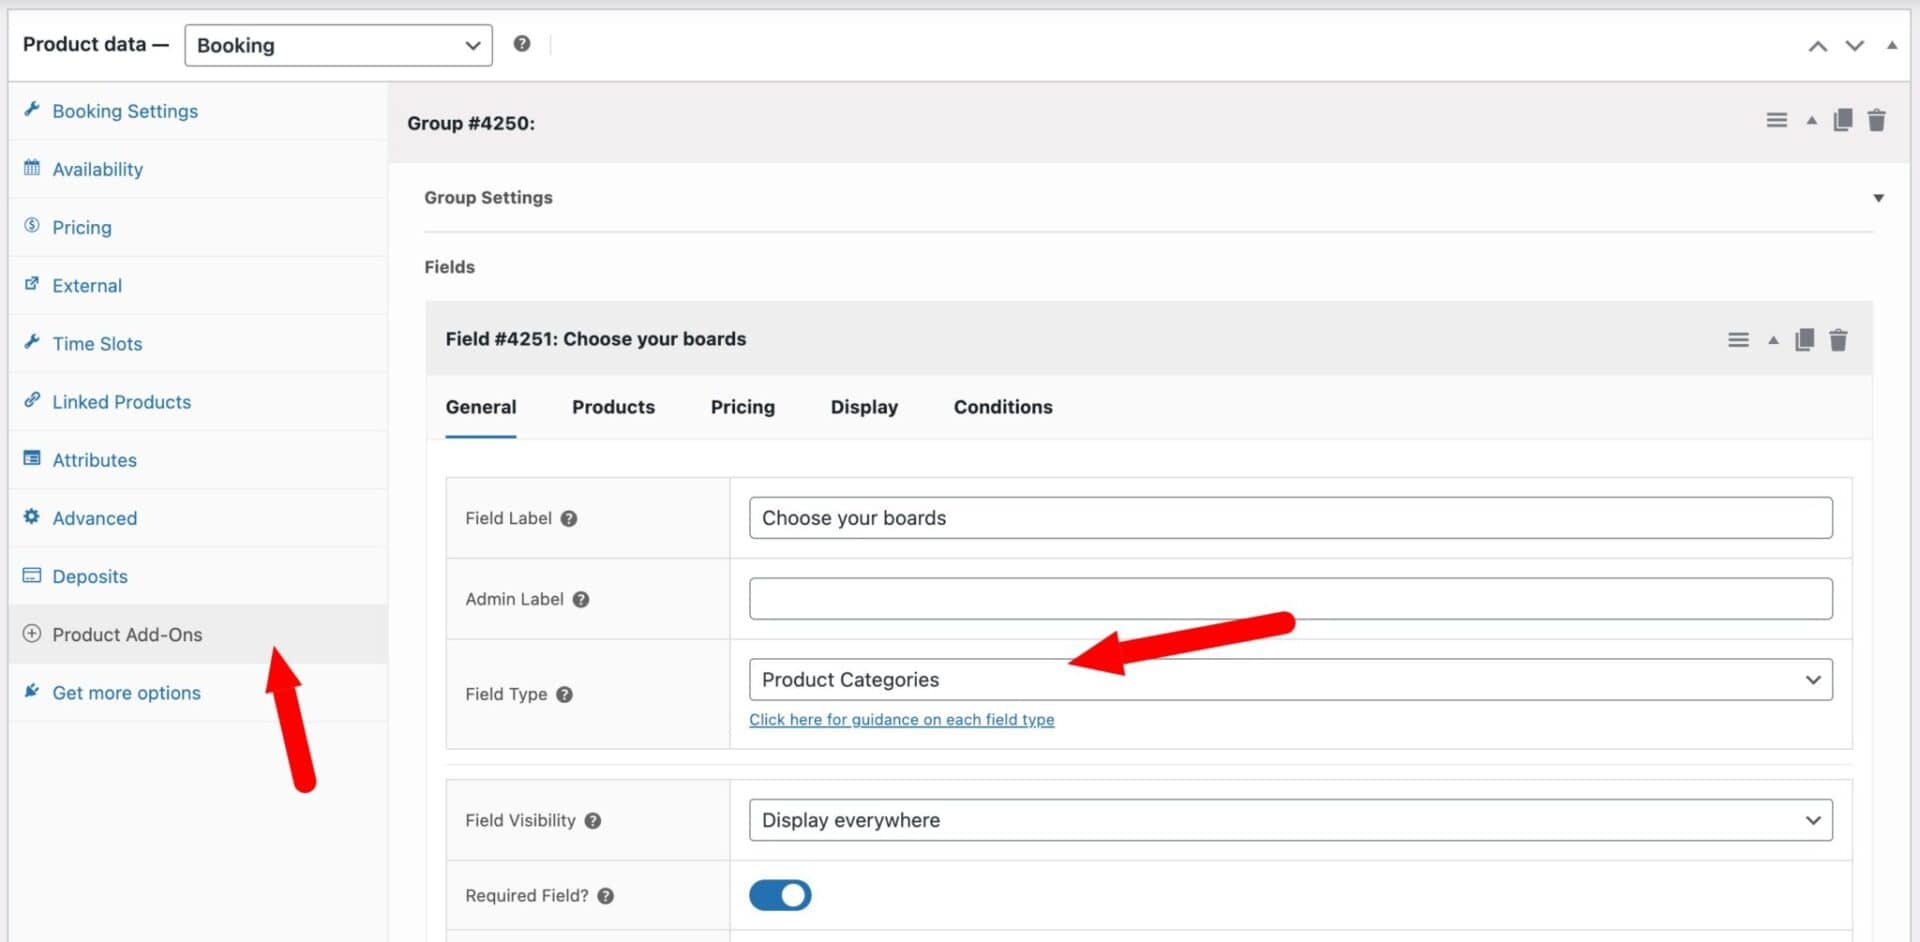1920x942 pixels.
Task: Open the Field Visibility dropdown
Action: coord(1290,820)
